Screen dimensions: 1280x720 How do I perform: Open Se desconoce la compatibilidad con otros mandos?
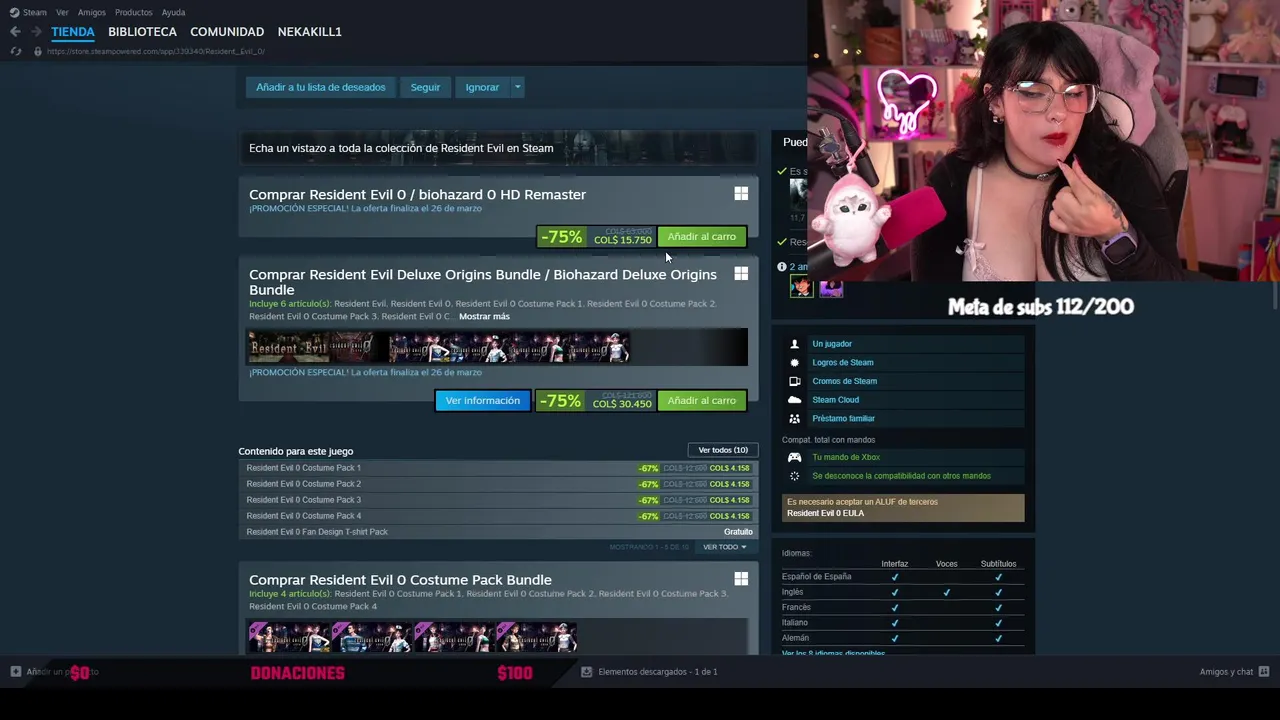pos(902,476)
